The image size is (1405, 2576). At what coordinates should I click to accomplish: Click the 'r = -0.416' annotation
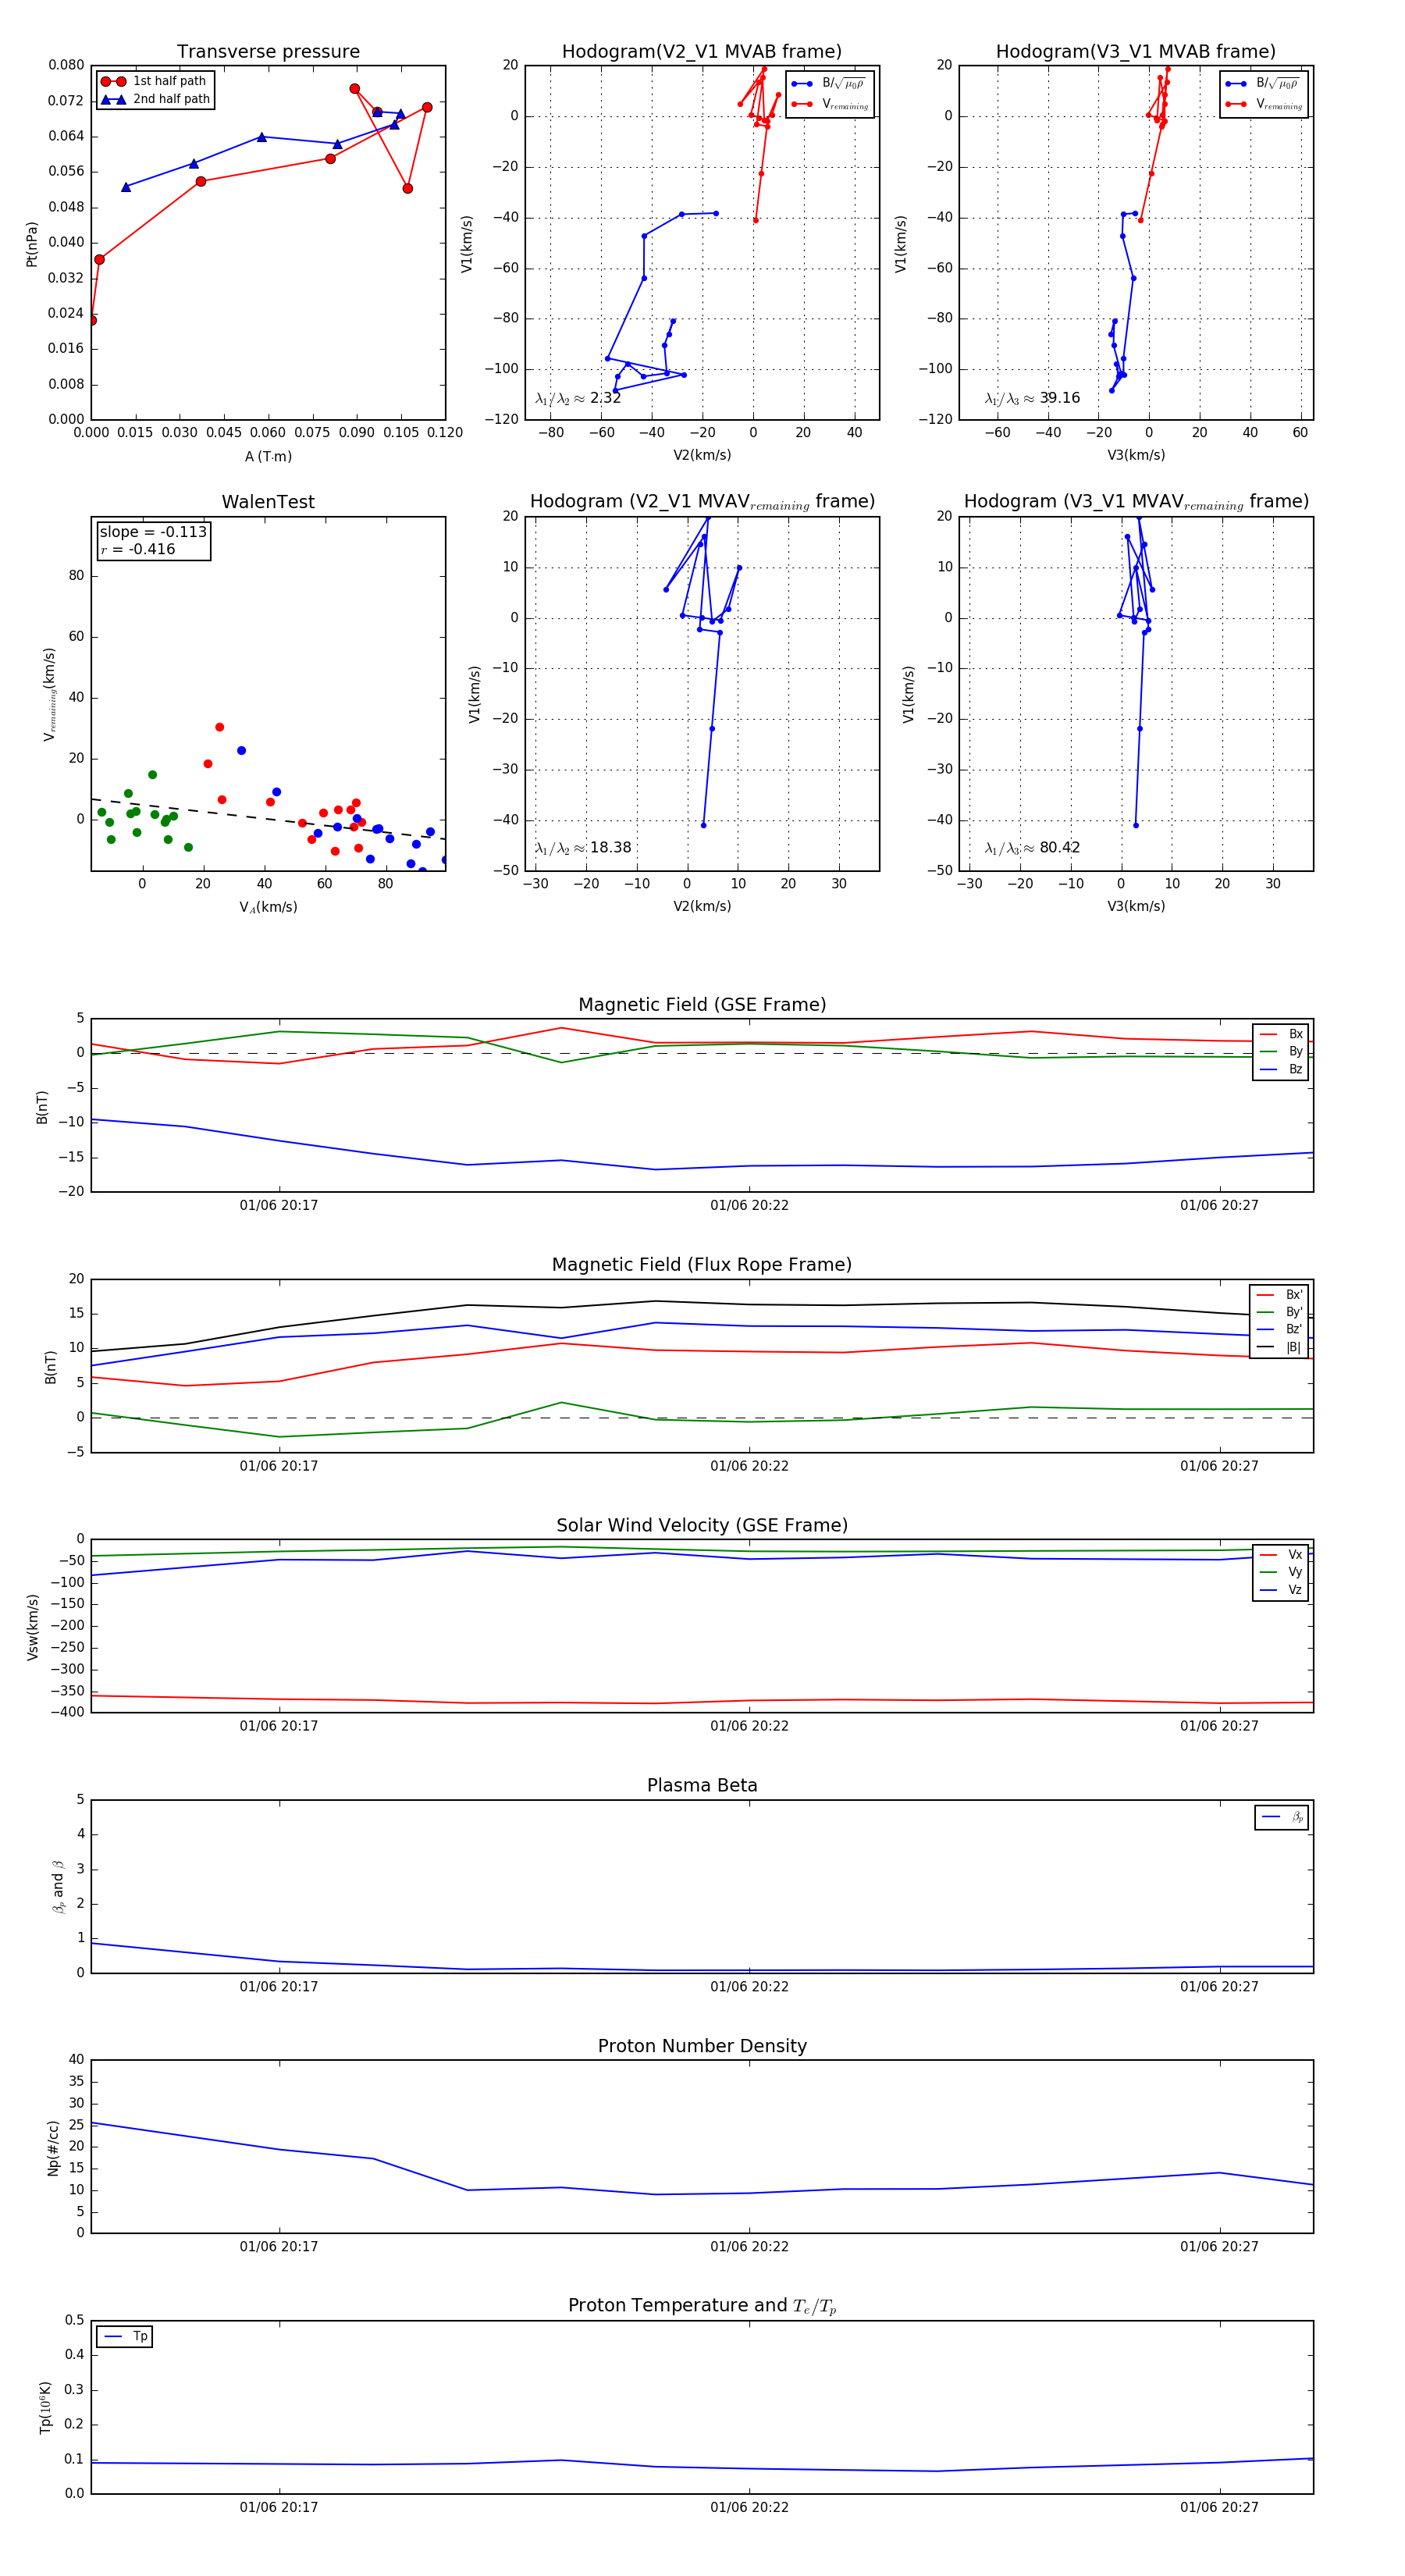[137, 549]
